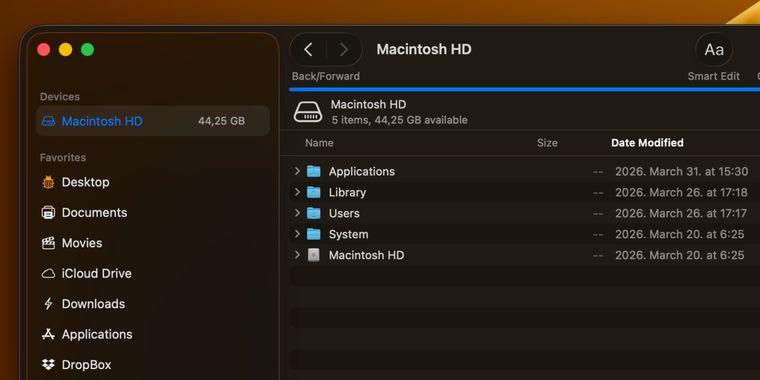Image resolution: width=760 pixels, height=380 pixels.
Task: Open Documents from Favorites
Action: 95,213
